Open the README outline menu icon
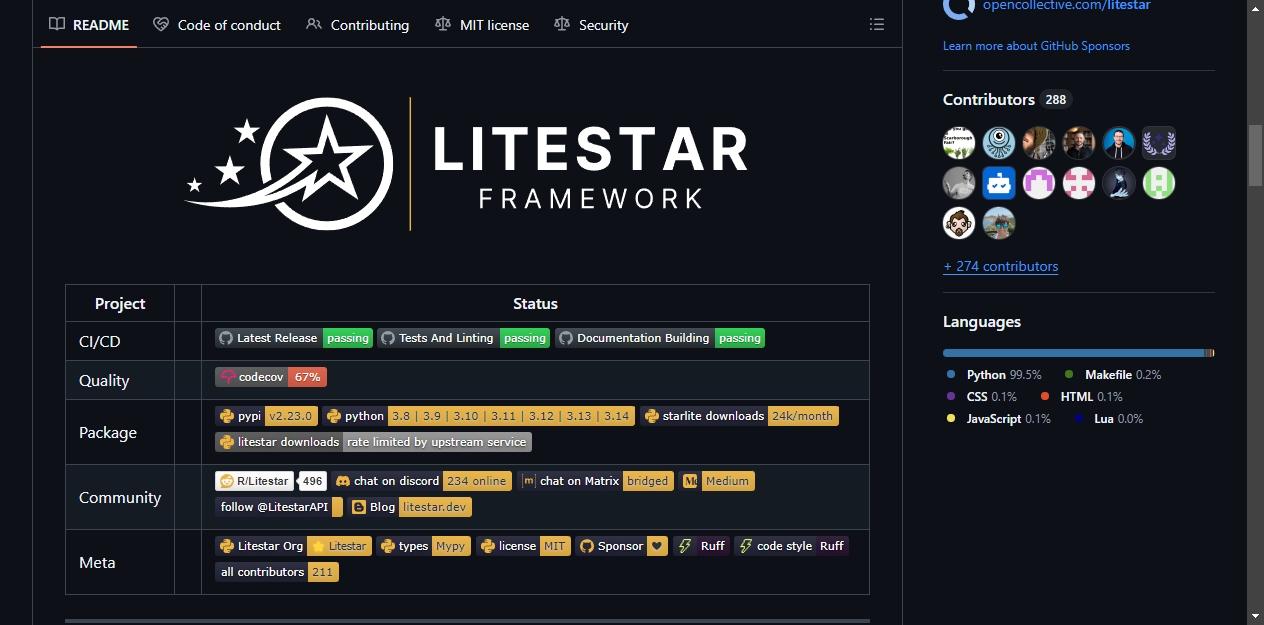Screen dimensions: 1264x625 (x=877, y=24)
